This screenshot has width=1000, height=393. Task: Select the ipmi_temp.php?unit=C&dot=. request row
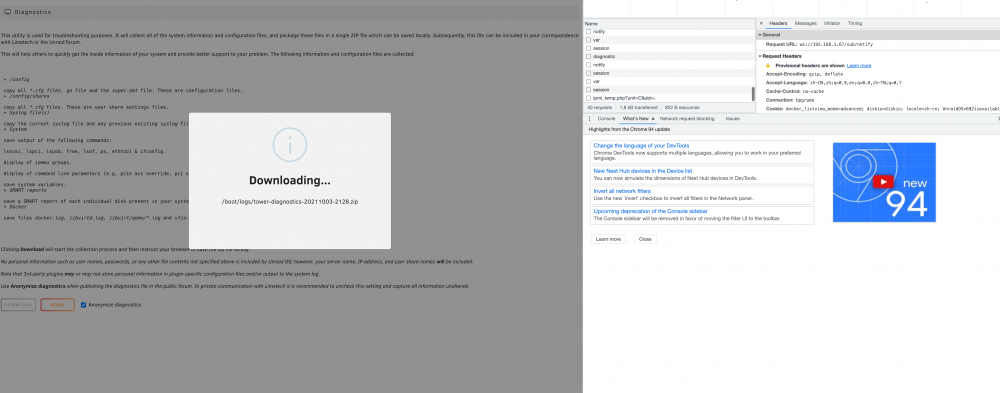pyautogui.click(x=624, y=98)
